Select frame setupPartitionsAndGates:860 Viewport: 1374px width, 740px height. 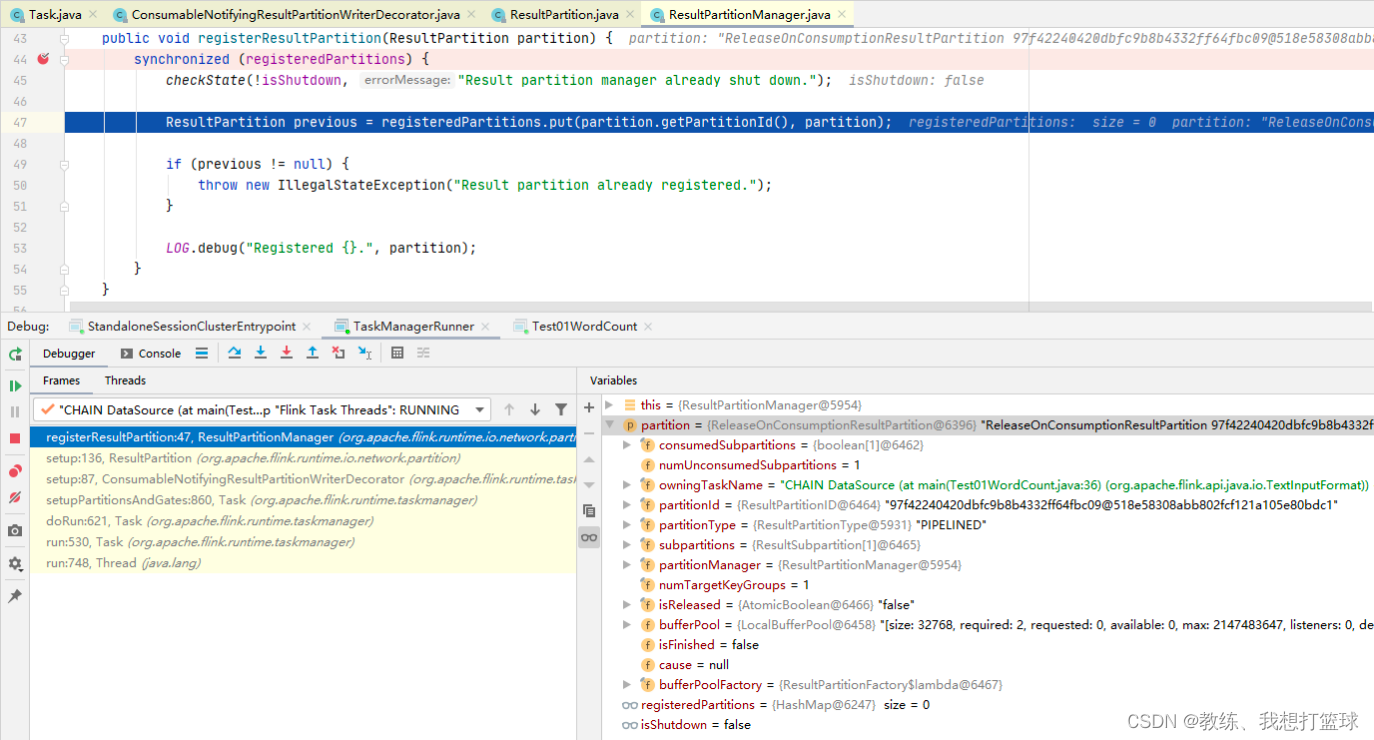tap(303, 500)
